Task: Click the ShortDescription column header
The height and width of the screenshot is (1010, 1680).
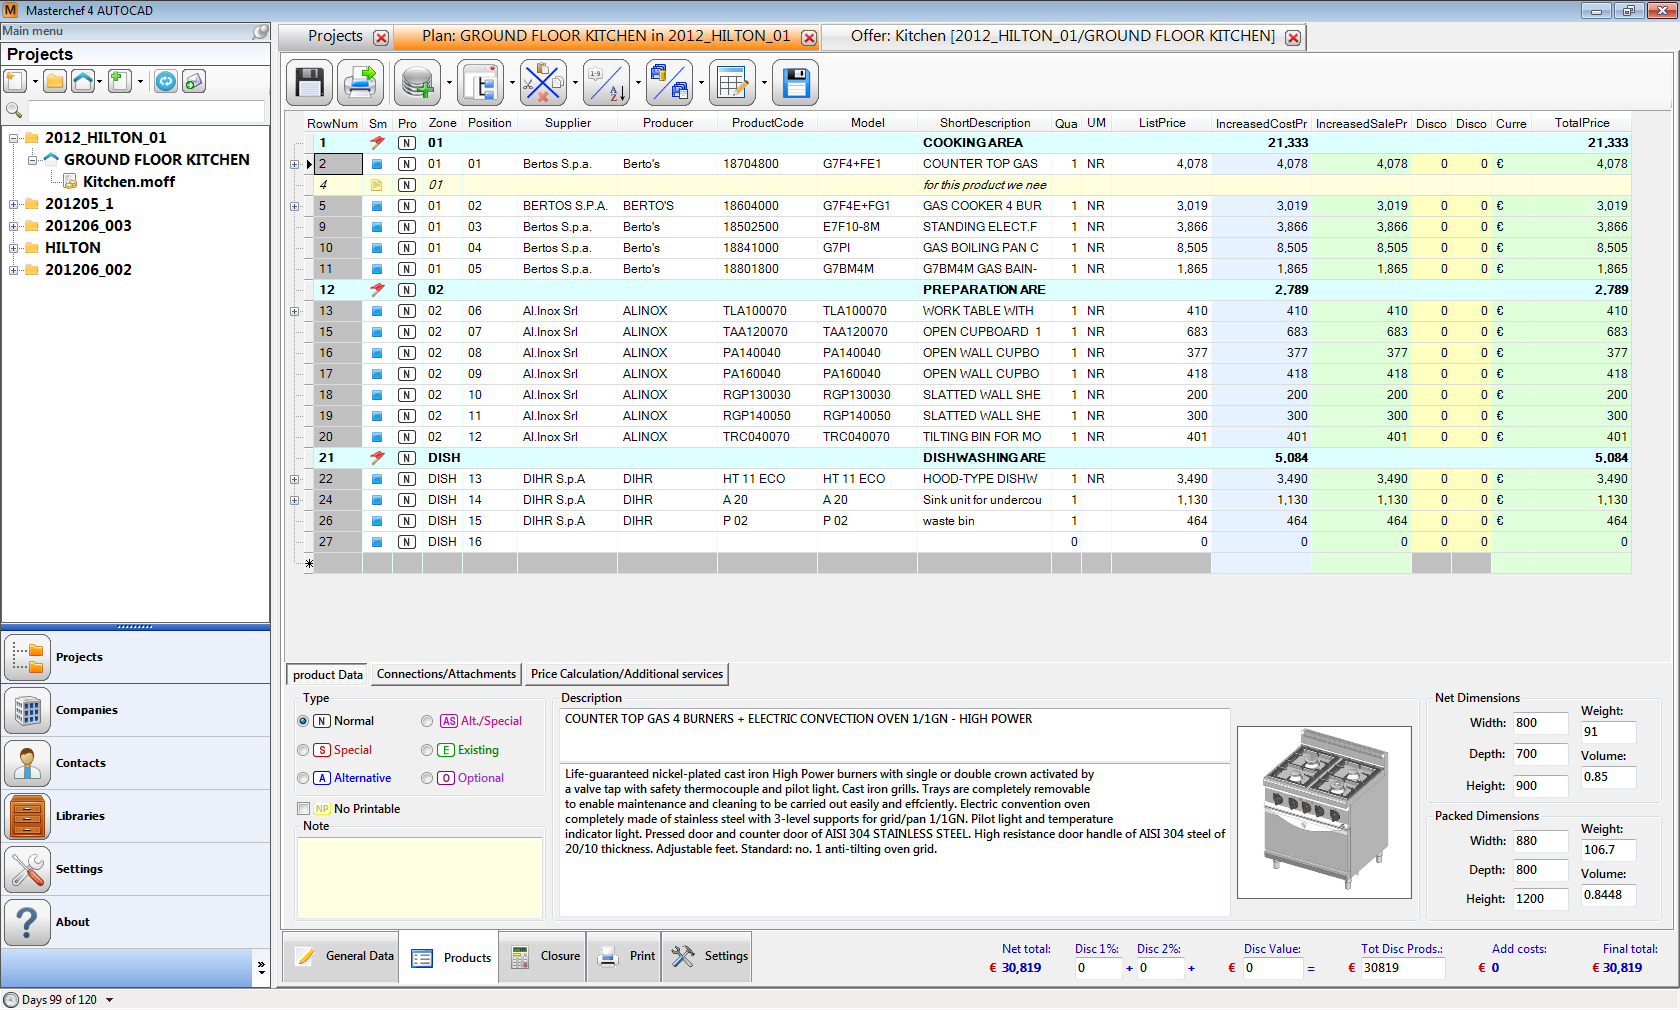Action: tap(984, 123)
